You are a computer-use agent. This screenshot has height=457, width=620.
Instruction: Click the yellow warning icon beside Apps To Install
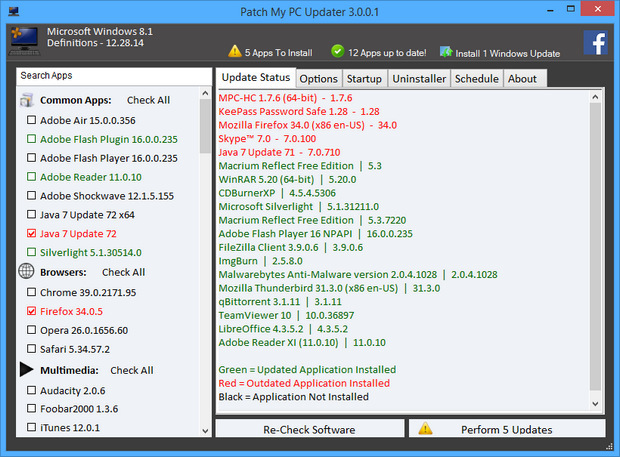coord(235,51)
